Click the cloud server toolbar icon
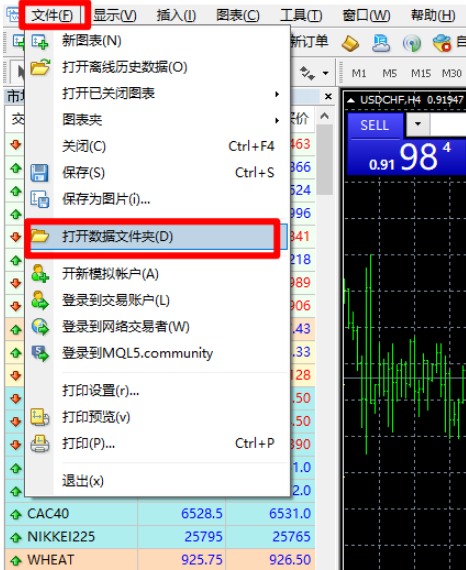Image resolution: width=466 pixels, height=570 pixels. tap(381, 43)
